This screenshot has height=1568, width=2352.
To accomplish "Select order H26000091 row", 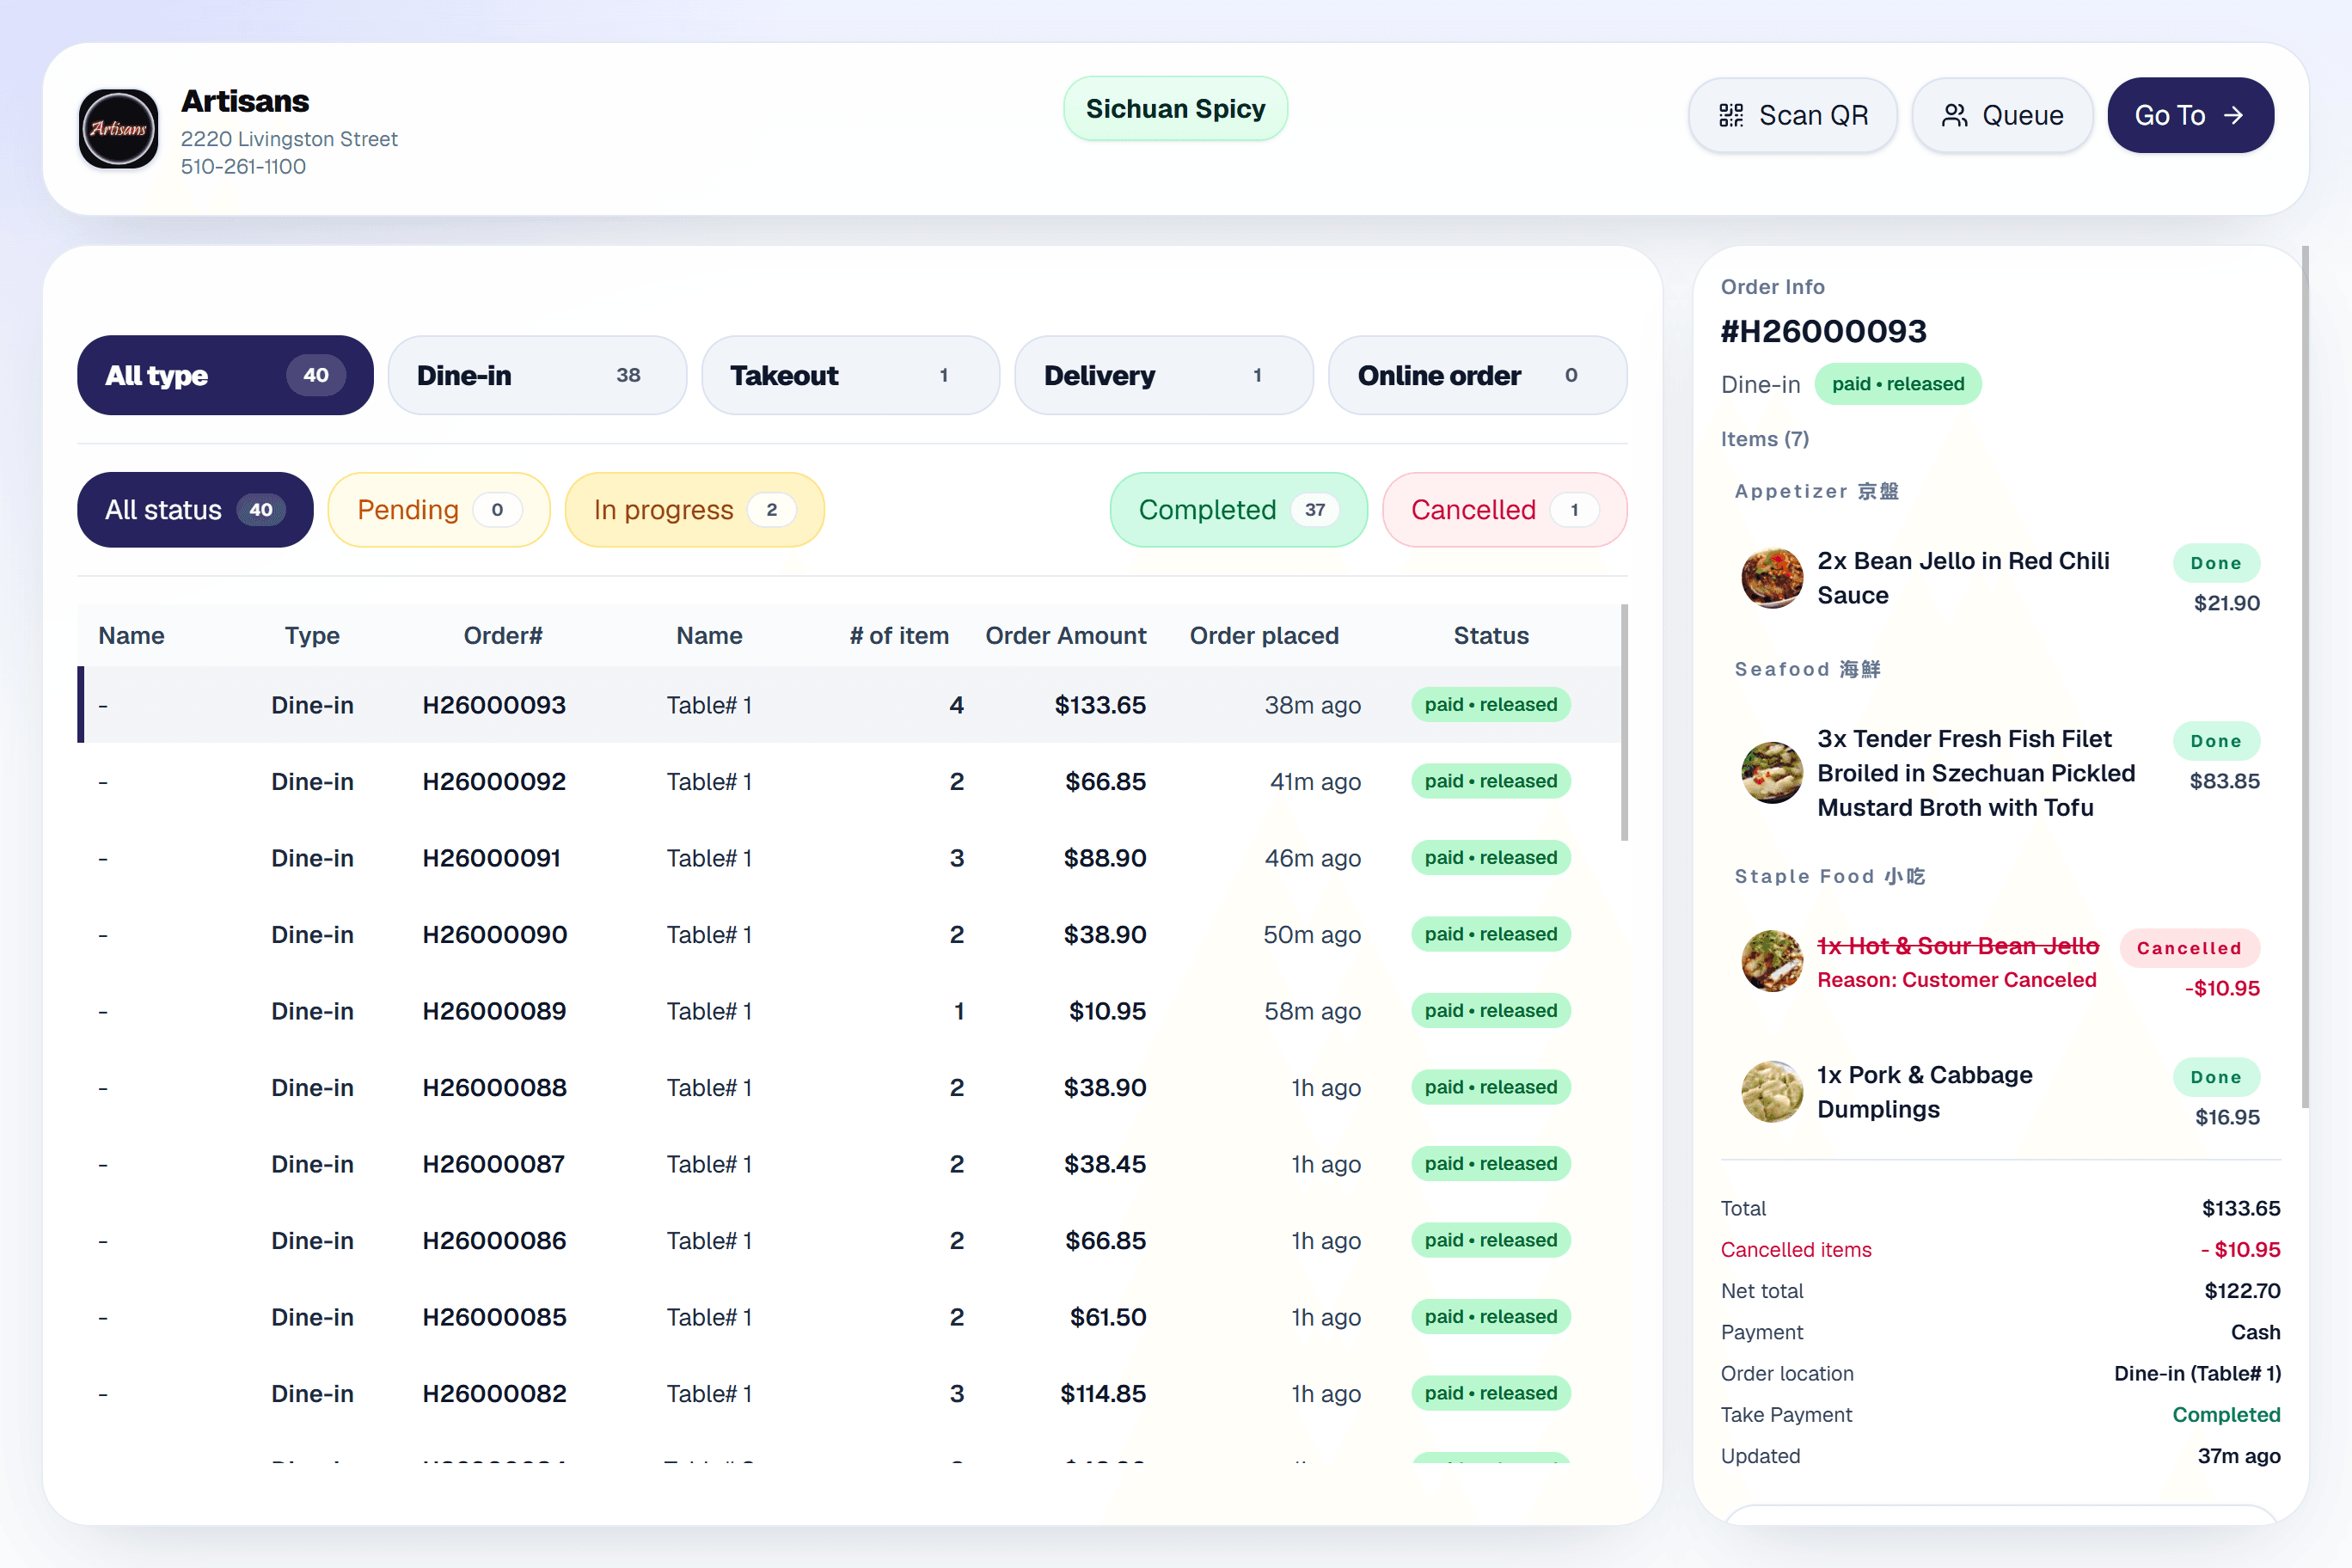I will click(848, 858).
